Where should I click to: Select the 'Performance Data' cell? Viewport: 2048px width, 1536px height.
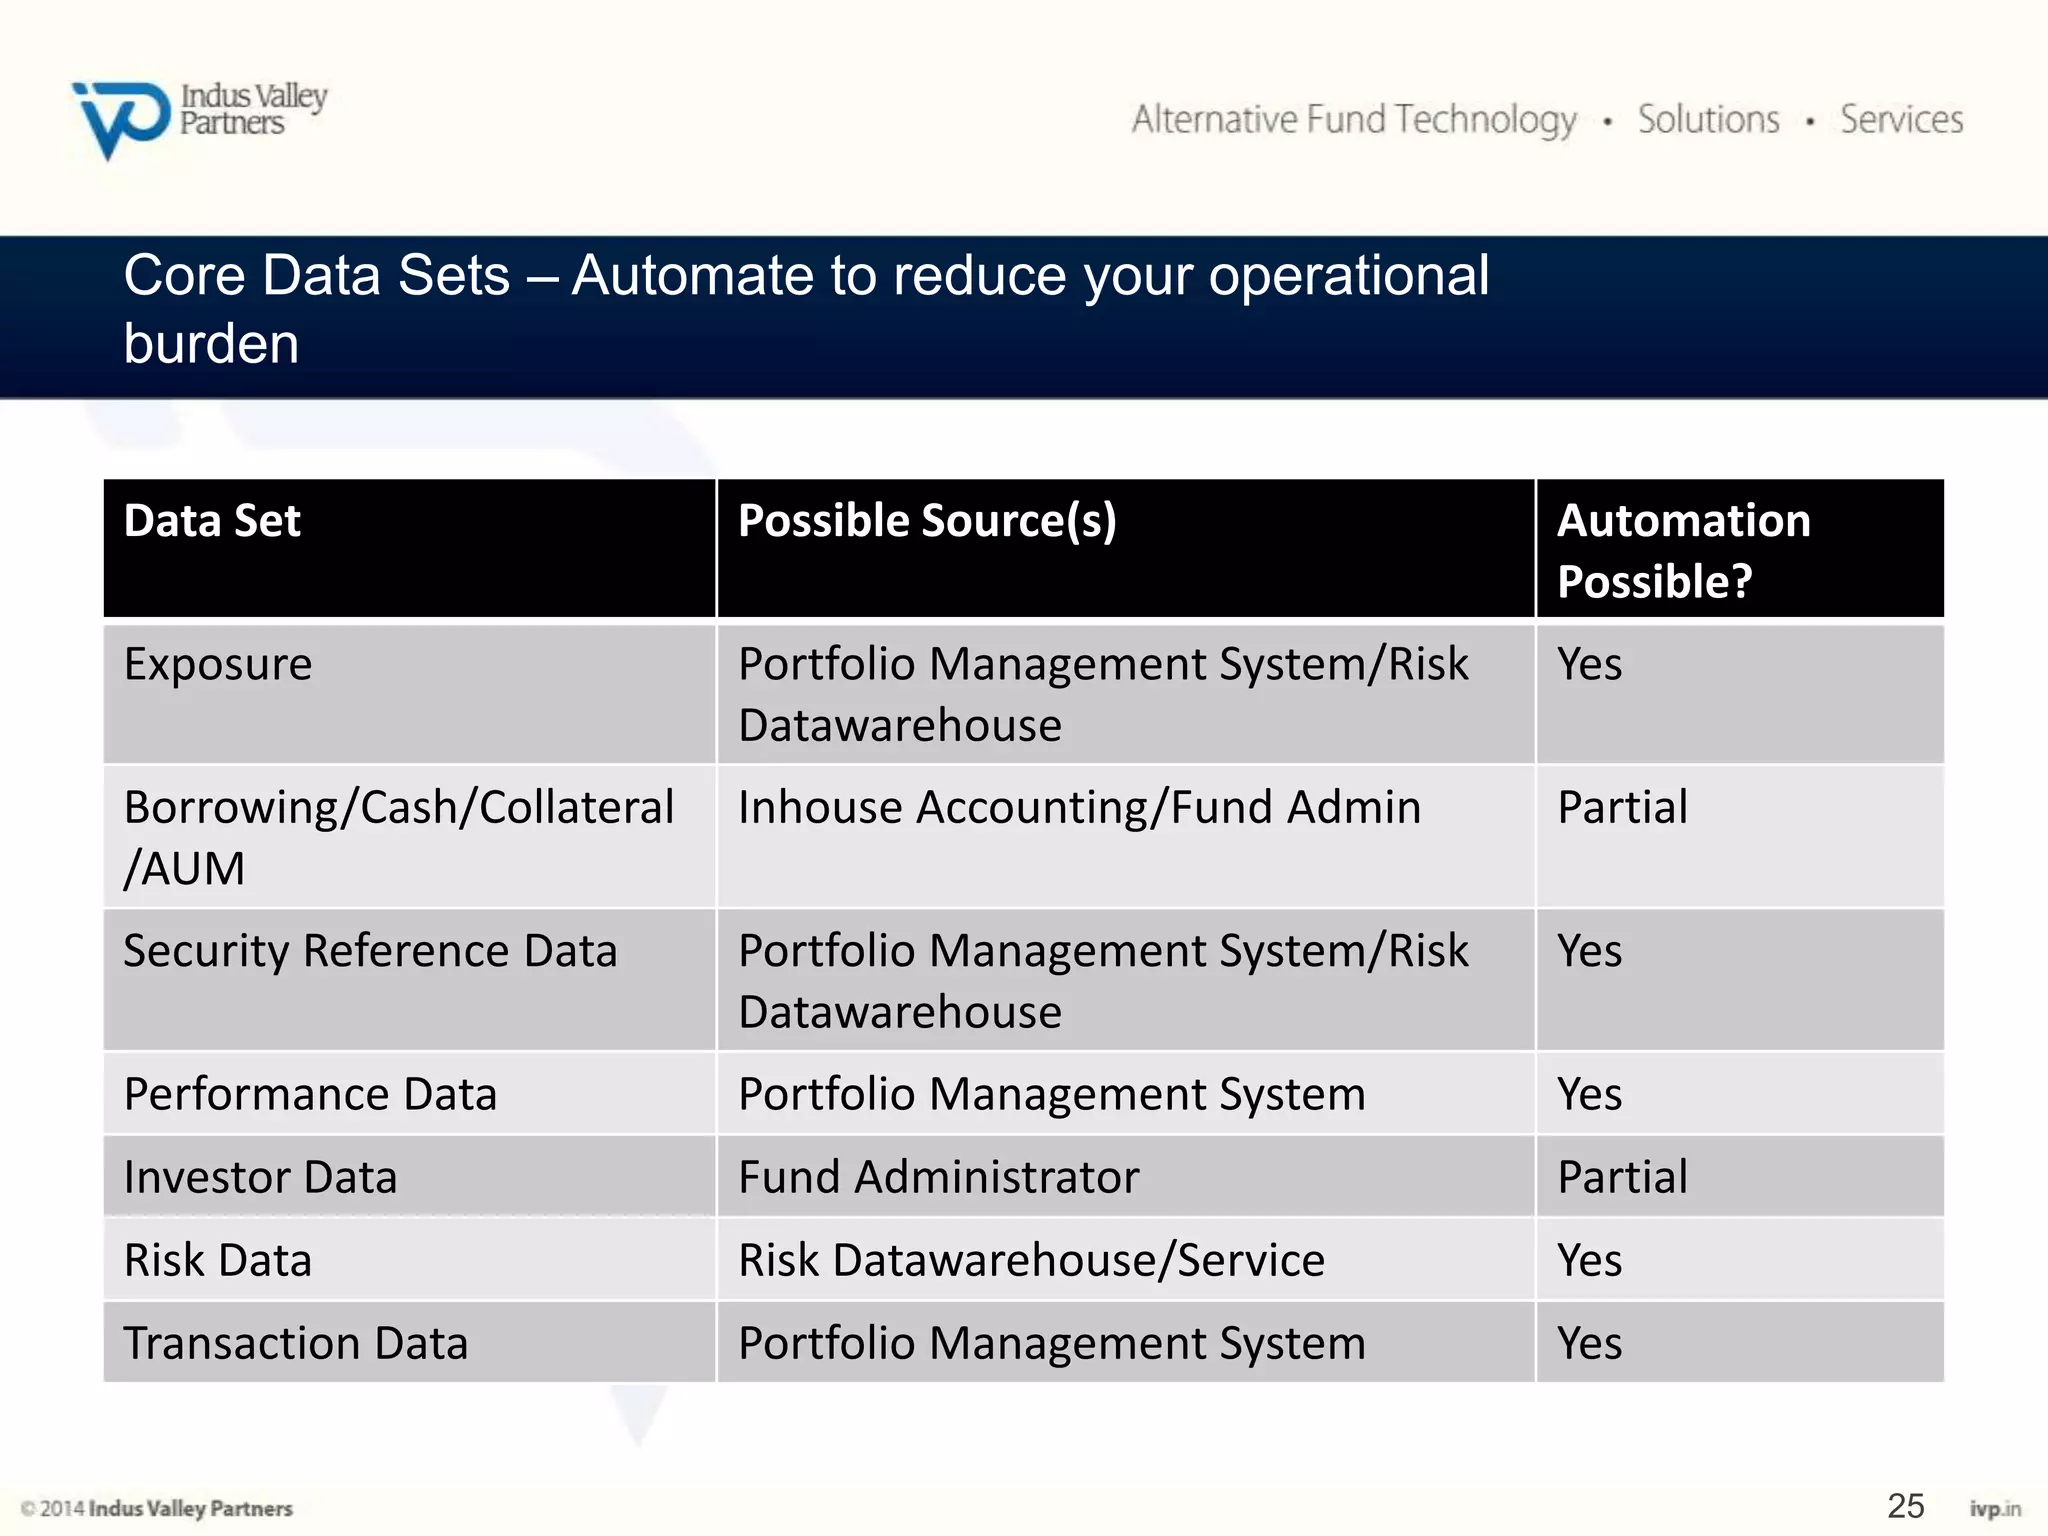(410, 1093)
